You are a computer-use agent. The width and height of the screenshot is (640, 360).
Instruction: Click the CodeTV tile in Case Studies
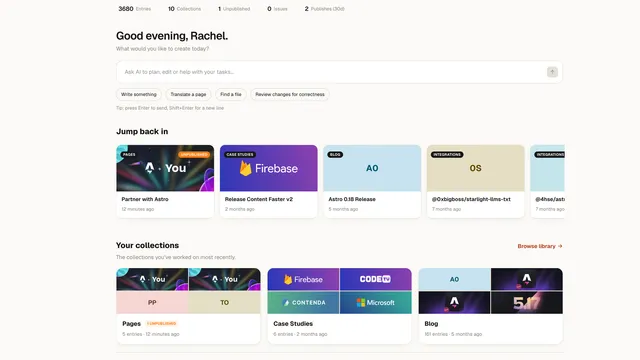pyautogui.click(x=376, y=279)
